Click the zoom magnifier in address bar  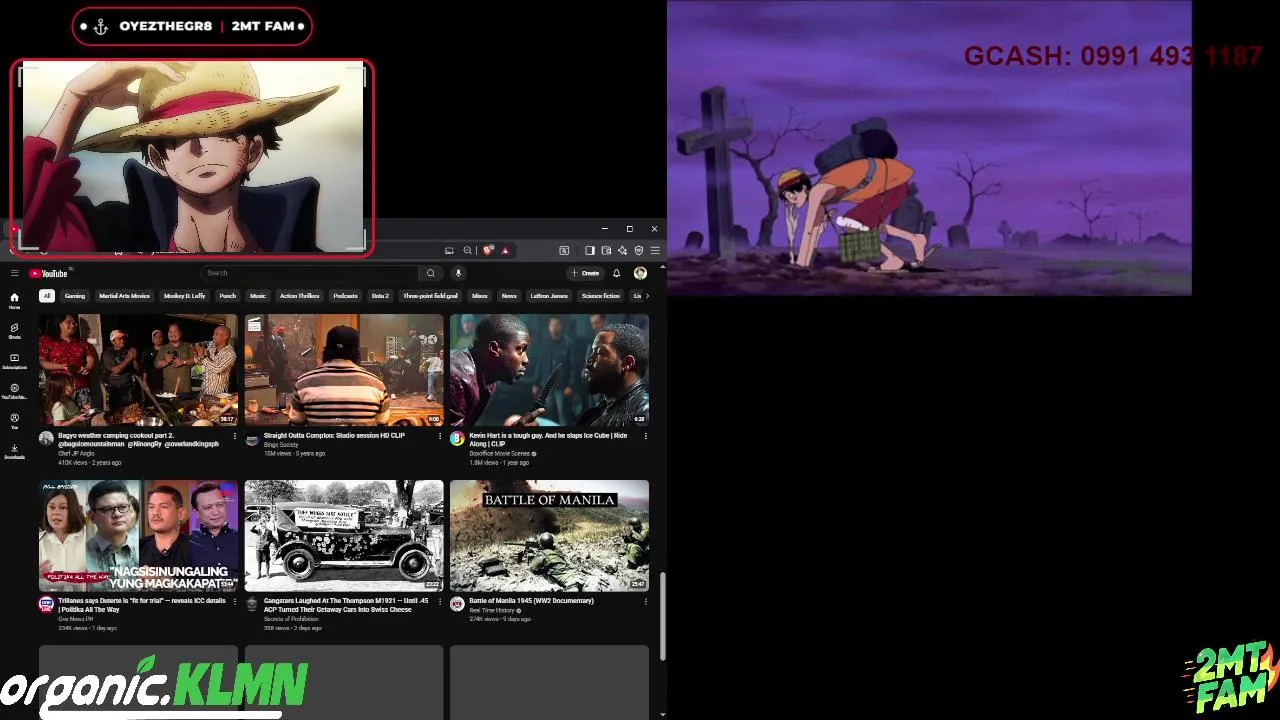pyautogui.click(x=467, y=250)
